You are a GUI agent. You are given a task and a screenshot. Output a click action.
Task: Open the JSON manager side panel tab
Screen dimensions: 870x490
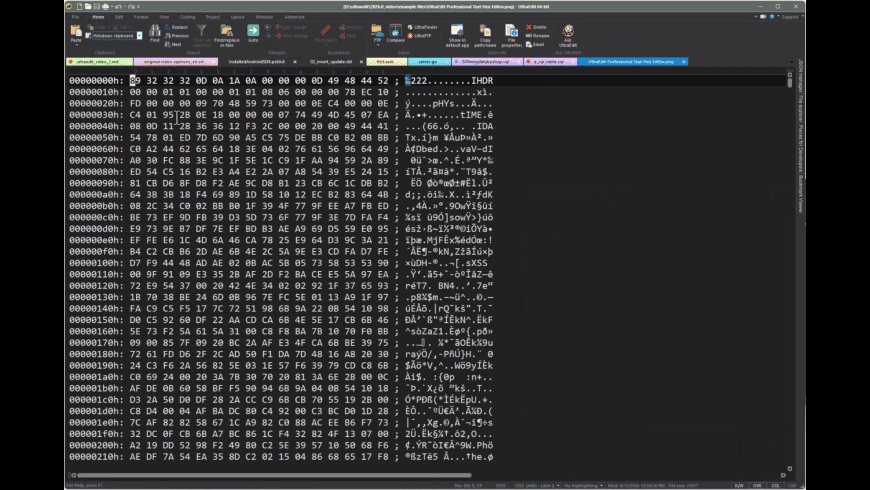tap(801, 75)
